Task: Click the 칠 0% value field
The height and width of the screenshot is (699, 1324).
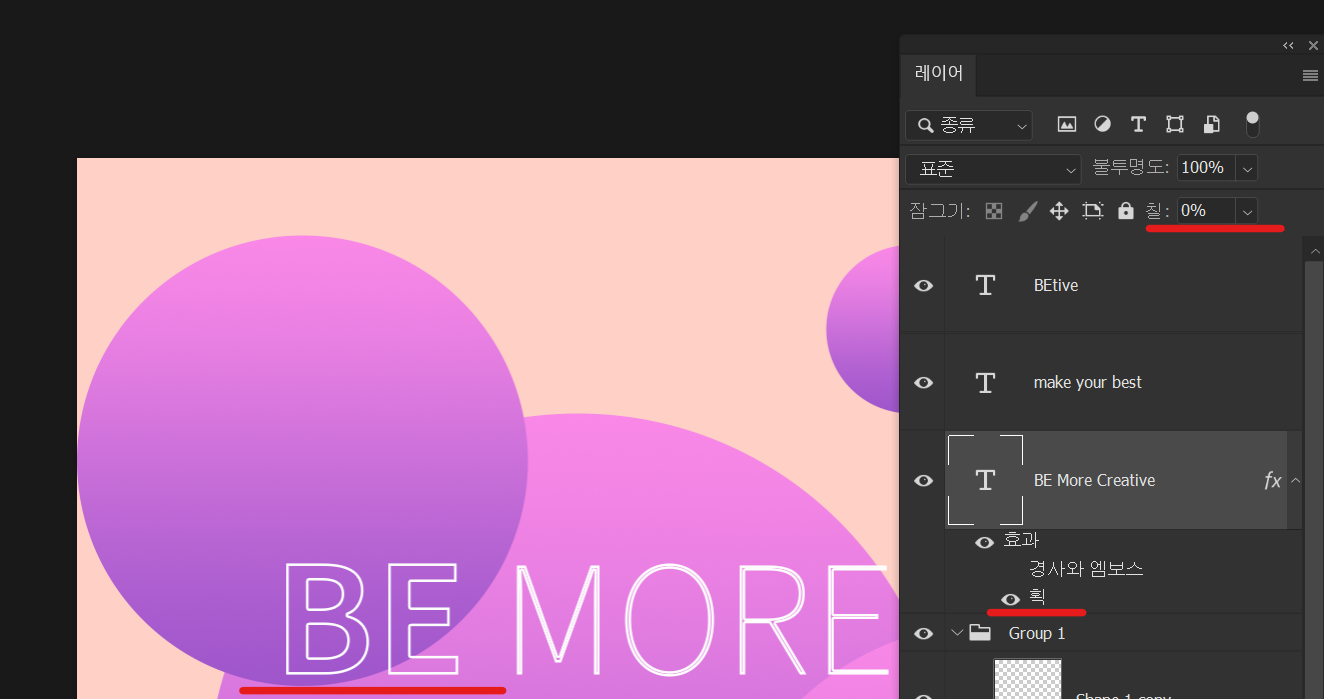Action: tap(1206, 211)
